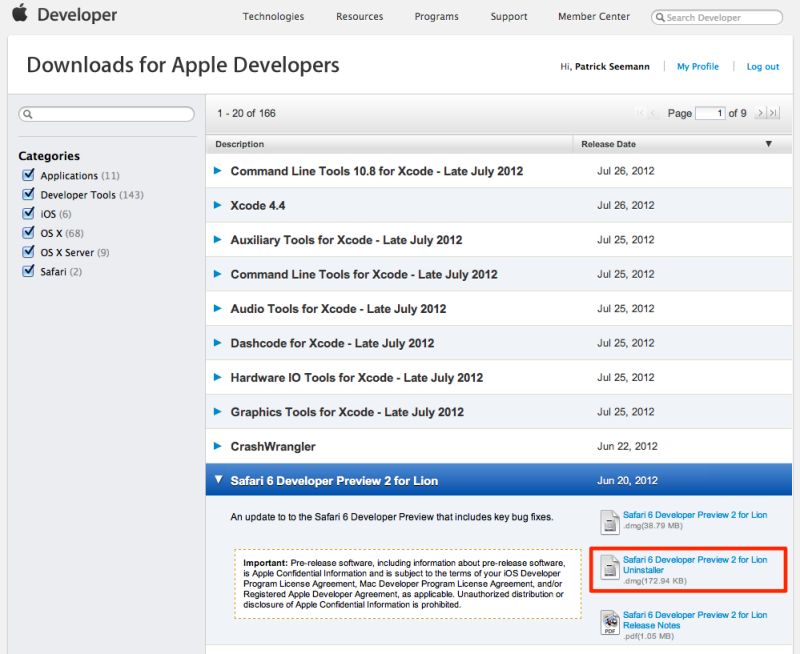Sort by the Description column header

239,144
